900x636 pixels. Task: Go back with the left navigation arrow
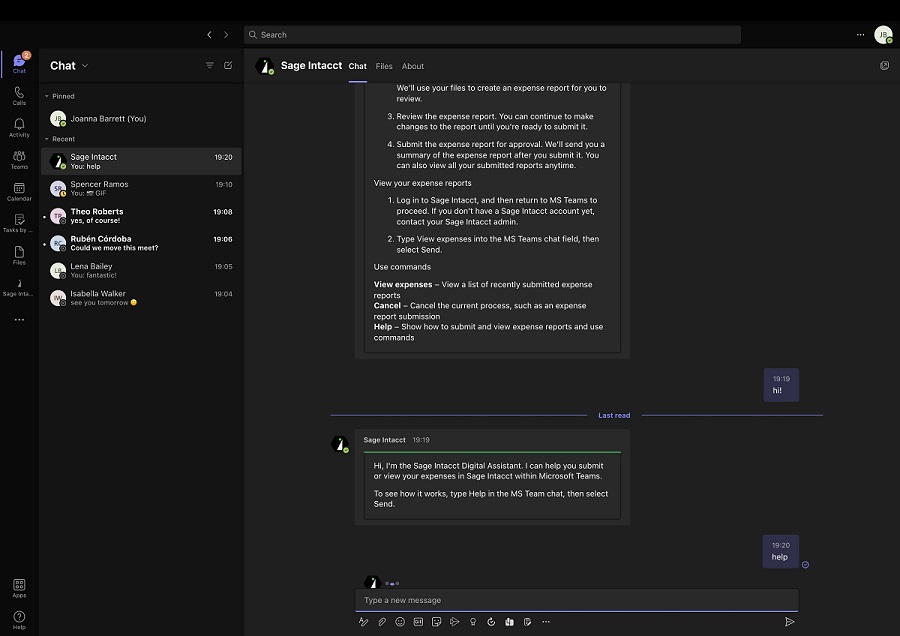pos(210,35)
